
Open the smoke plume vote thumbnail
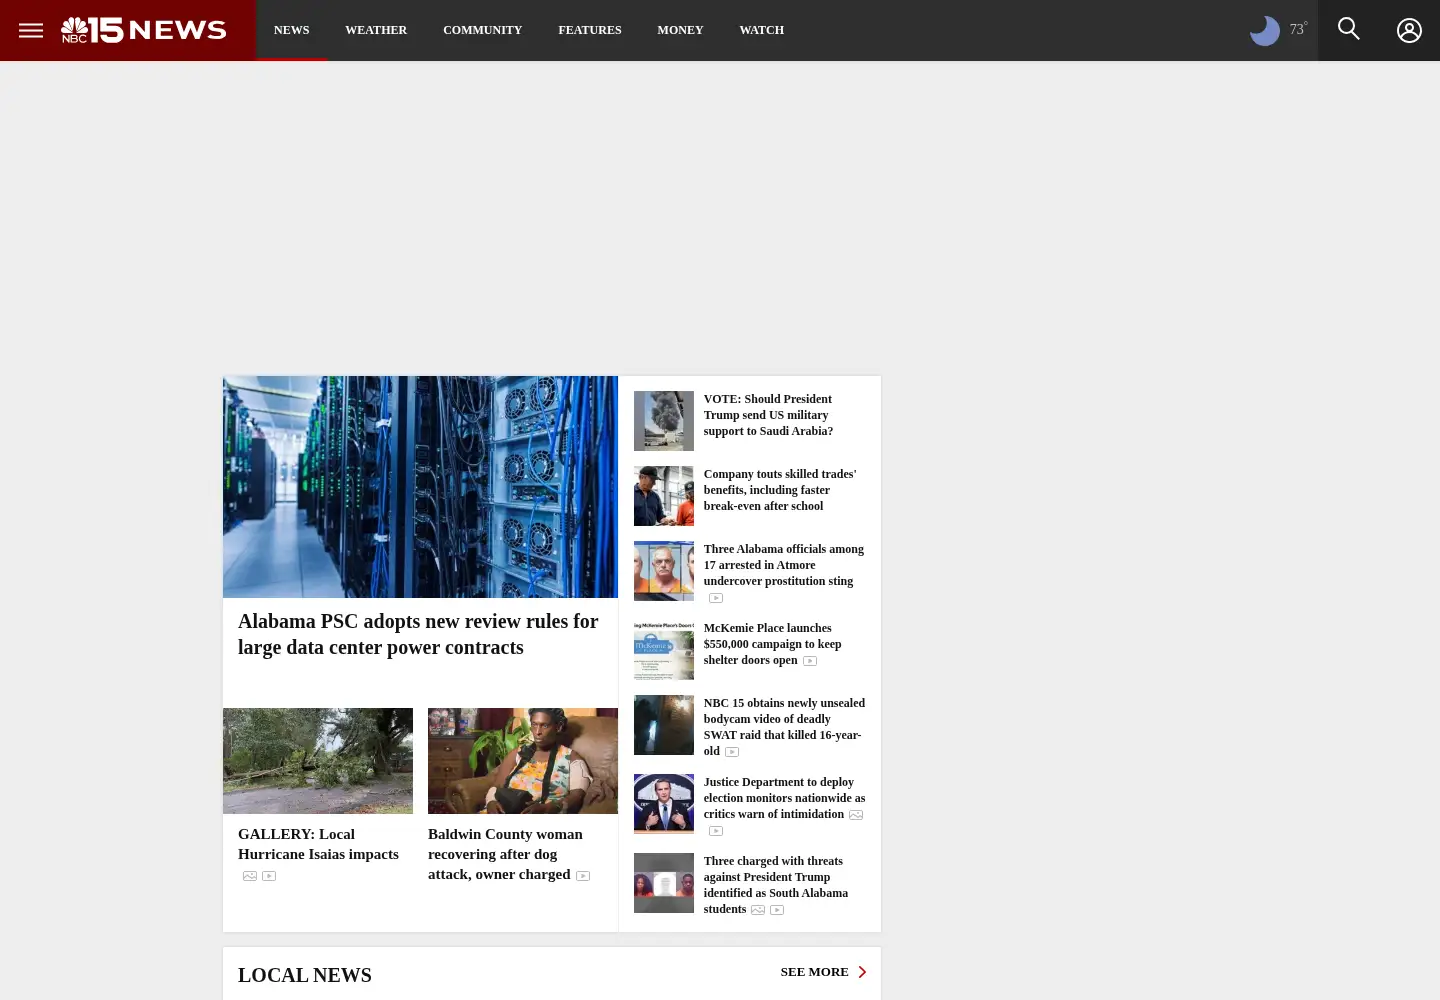click(664, 421)
